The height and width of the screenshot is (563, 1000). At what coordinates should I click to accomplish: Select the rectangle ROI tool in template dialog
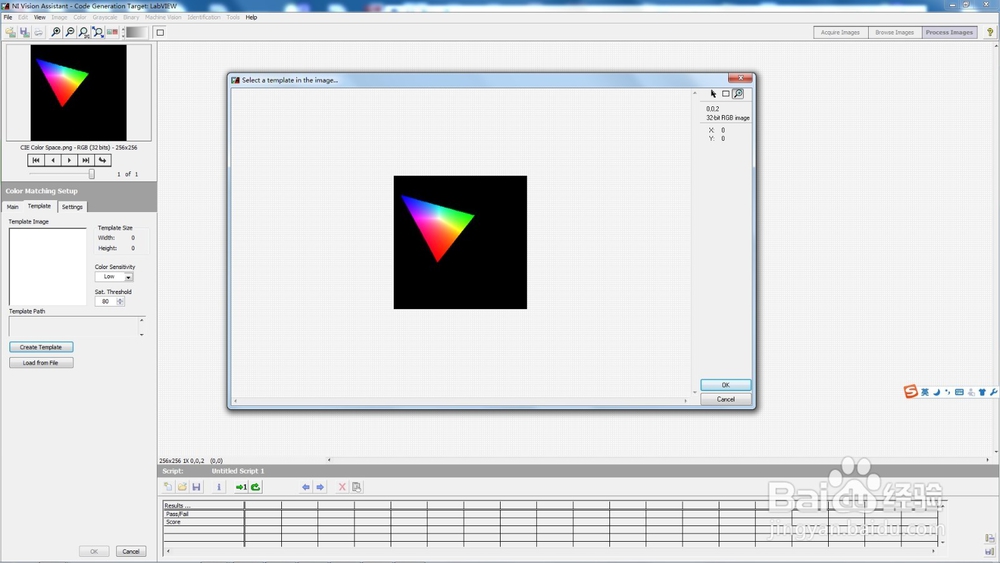click(x=726, y=94)
